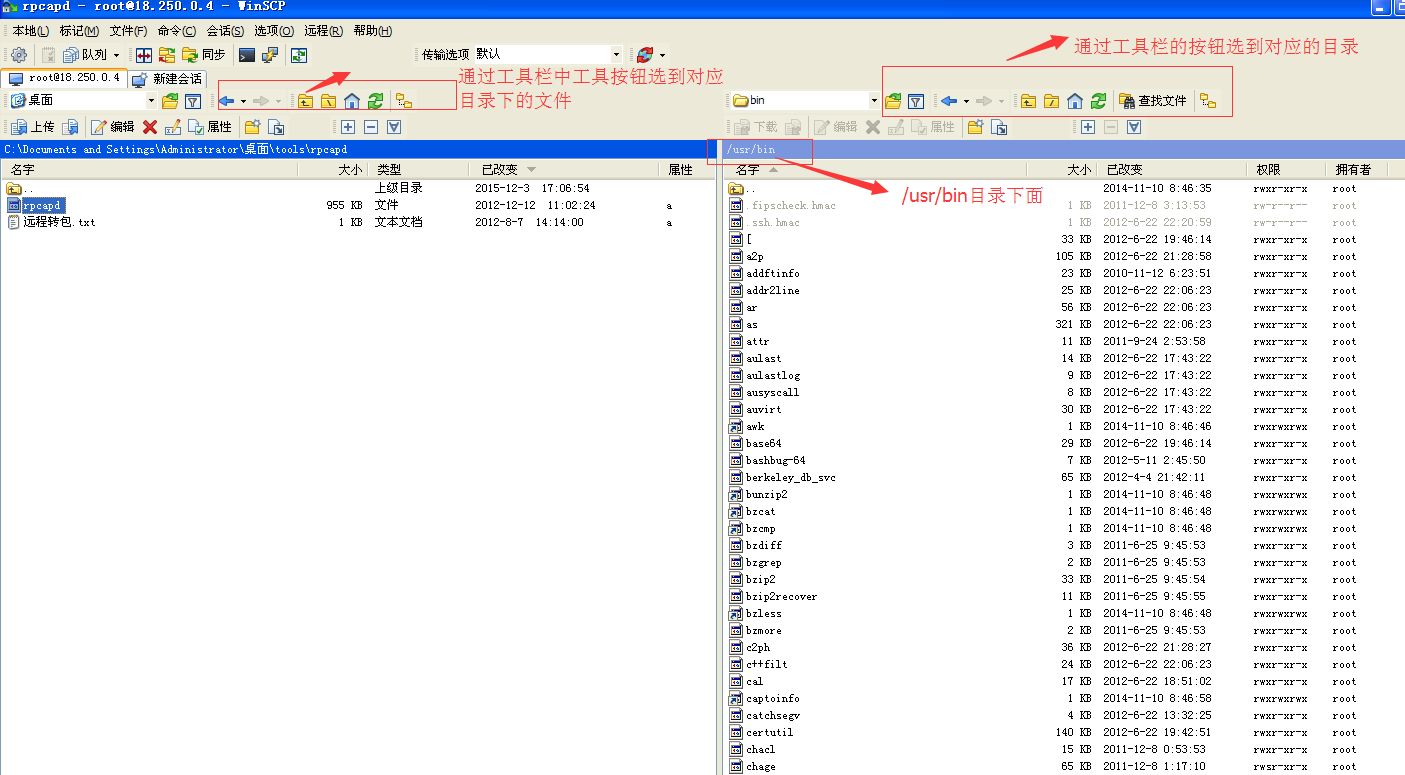
Task: Open the local drive dropdown showing 桌面
Action: pyautogui.click(x=82, y=100)
